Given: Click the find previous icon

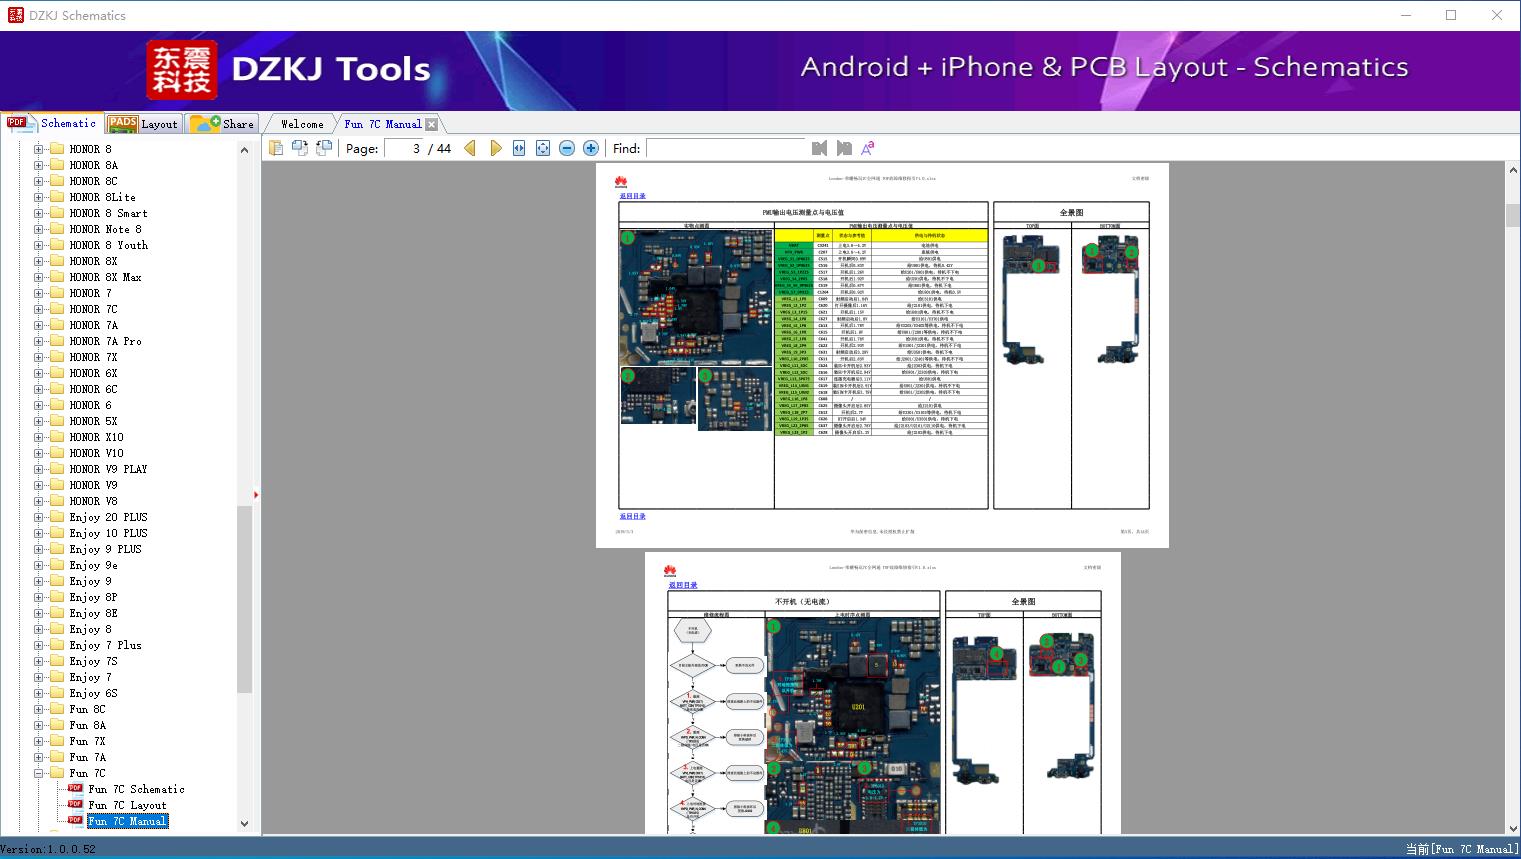Looking at the screenshot, I should (x=819, y=148).
